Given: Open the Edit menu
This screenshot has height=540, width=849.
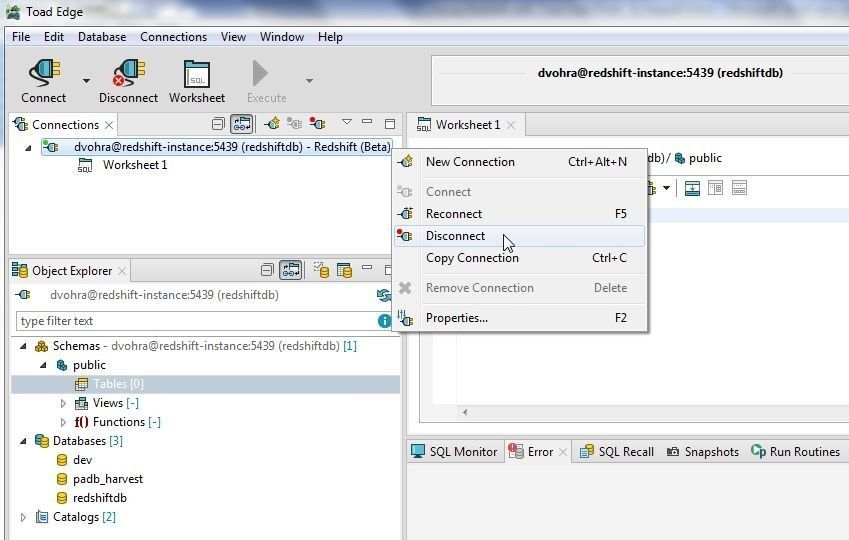Looking at the screenshot, I should tap(54, 37).
